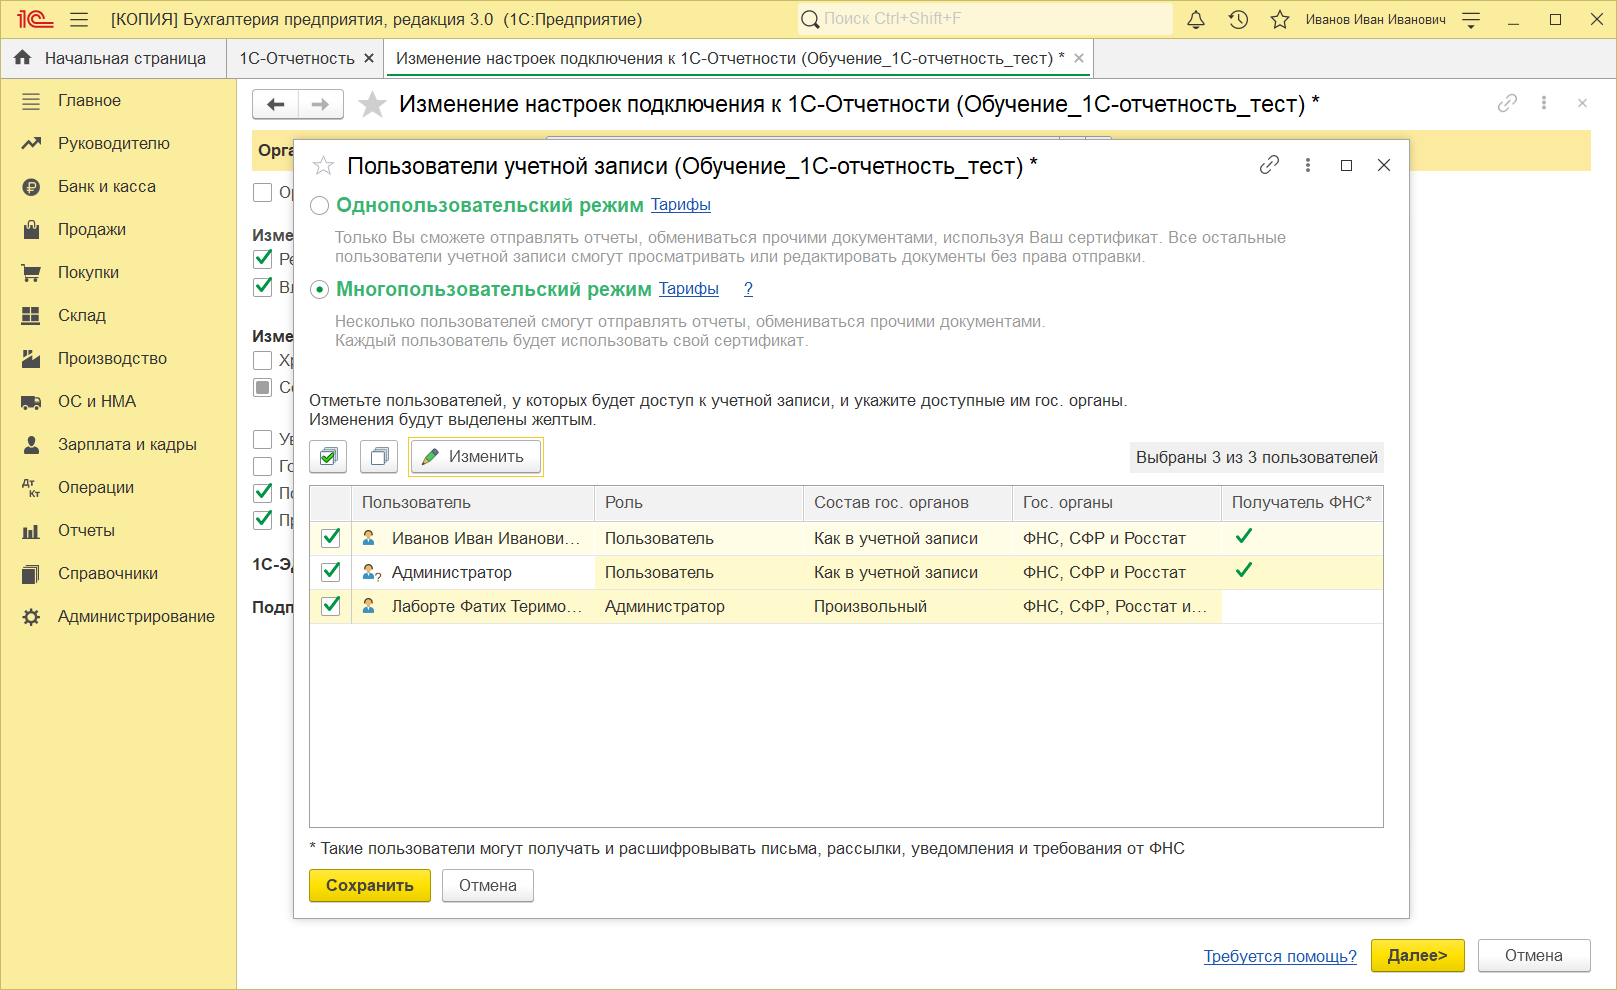Open Требуется помощь? link
The image size is (1617, 990).
pyautogui.click(x=1280, y=956)
